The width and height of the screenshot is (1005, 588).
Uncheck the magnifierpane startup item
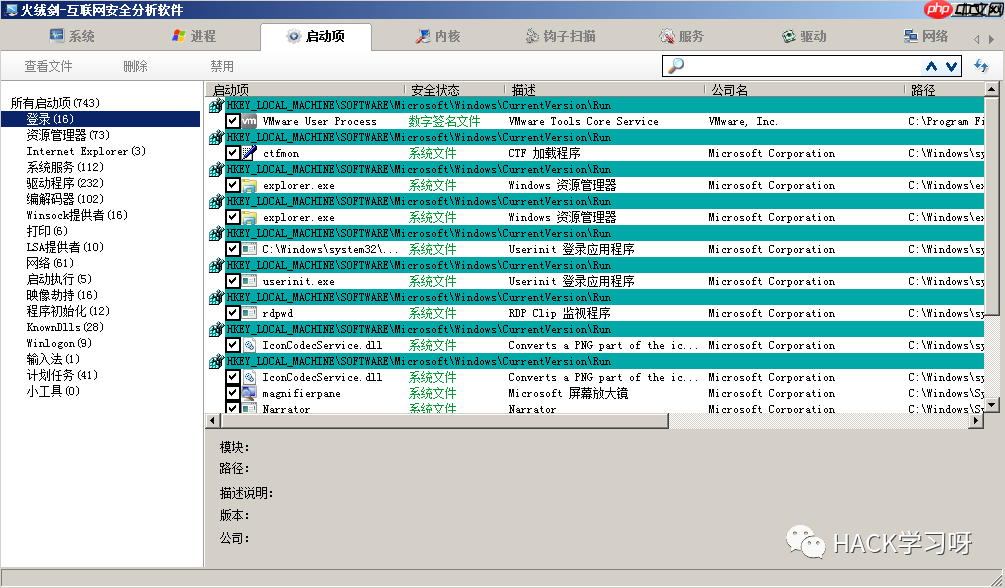coord(232,393)
